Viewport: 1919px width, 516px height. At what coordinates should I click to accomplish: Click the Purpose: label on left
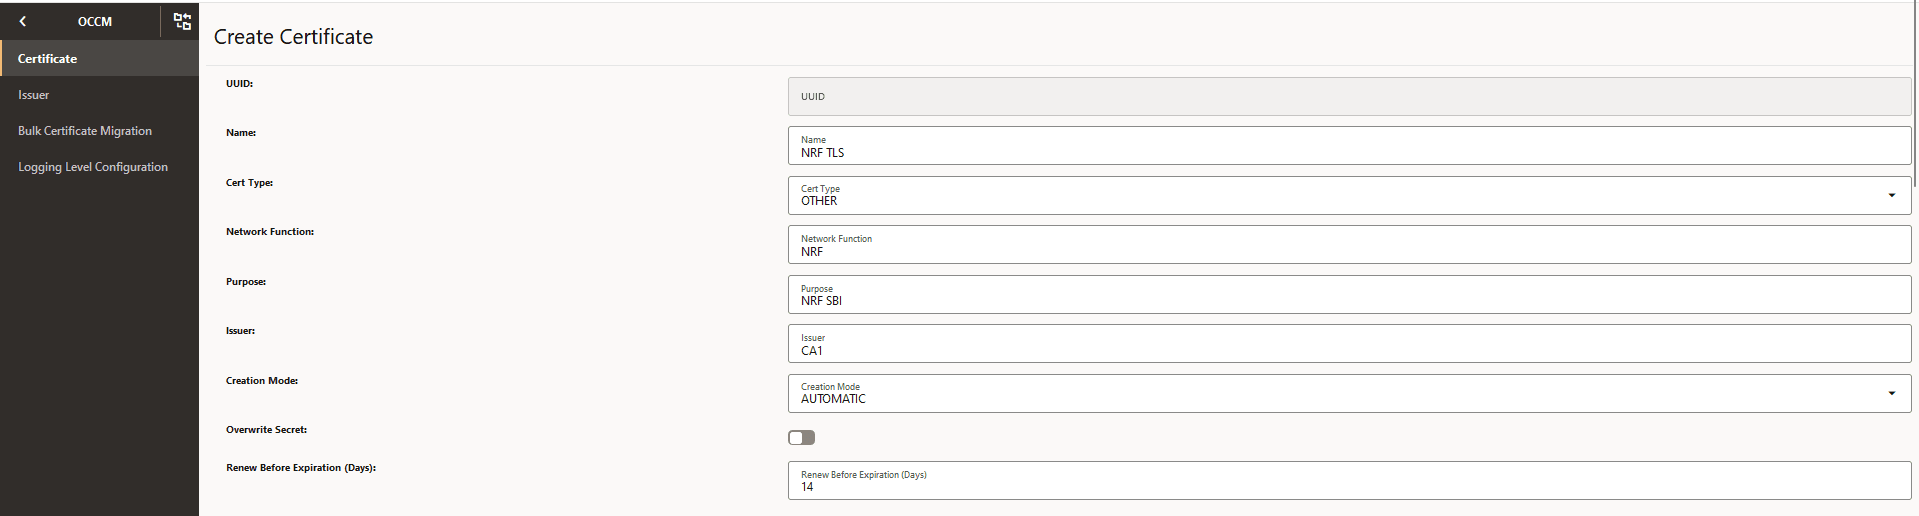[246, 282]
